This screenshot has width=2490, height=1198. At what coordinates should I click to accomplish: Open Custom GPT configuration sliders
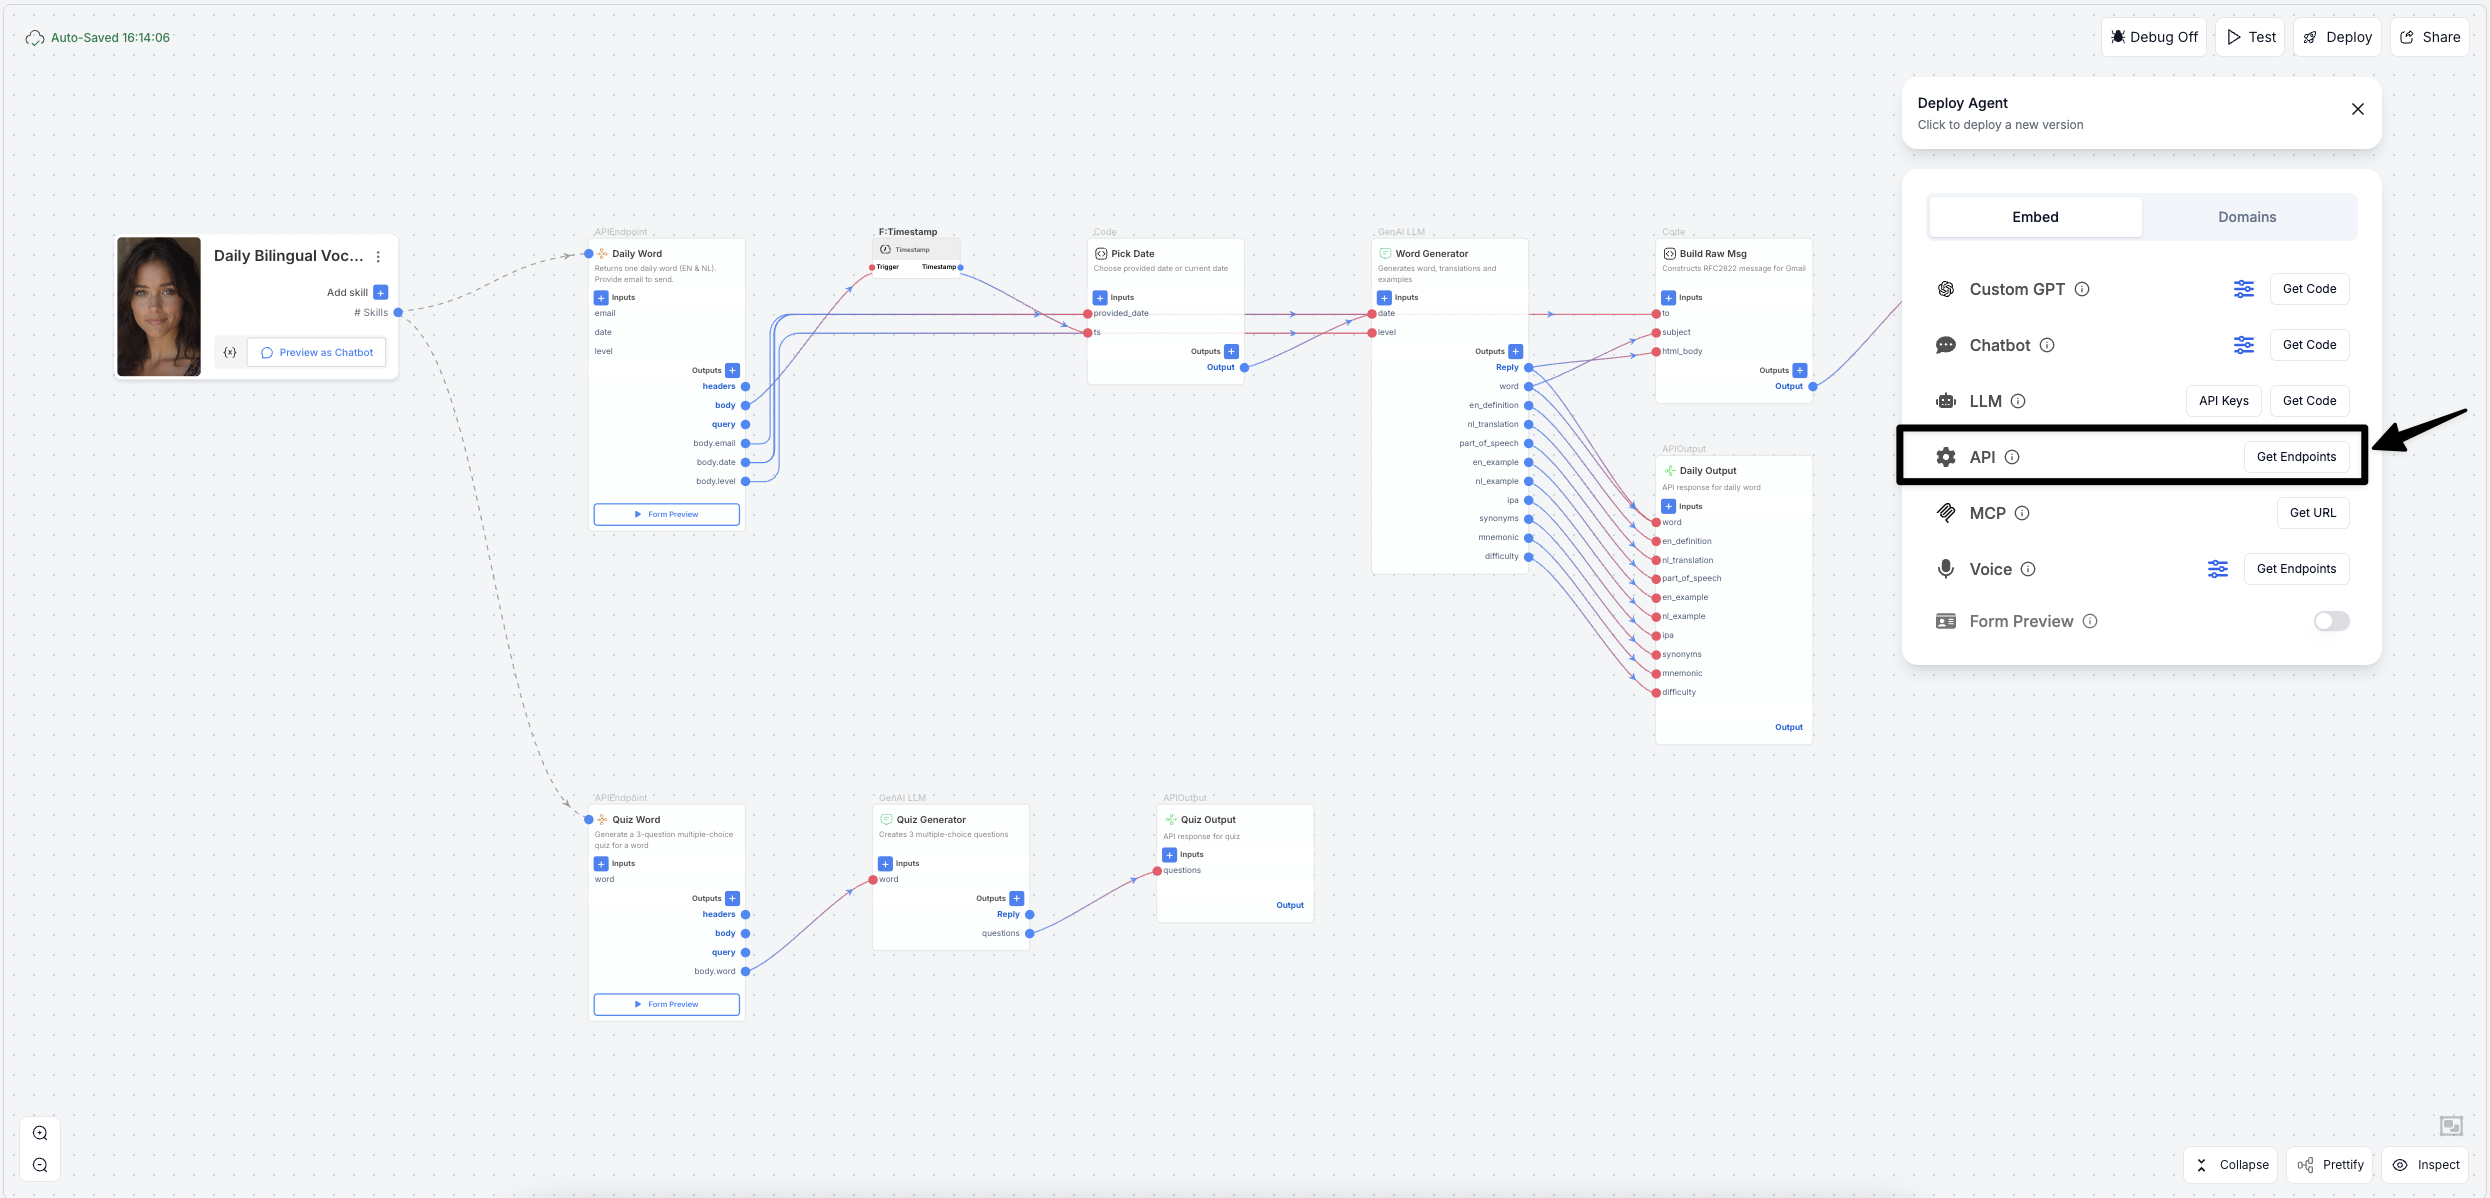point(2244,288)
